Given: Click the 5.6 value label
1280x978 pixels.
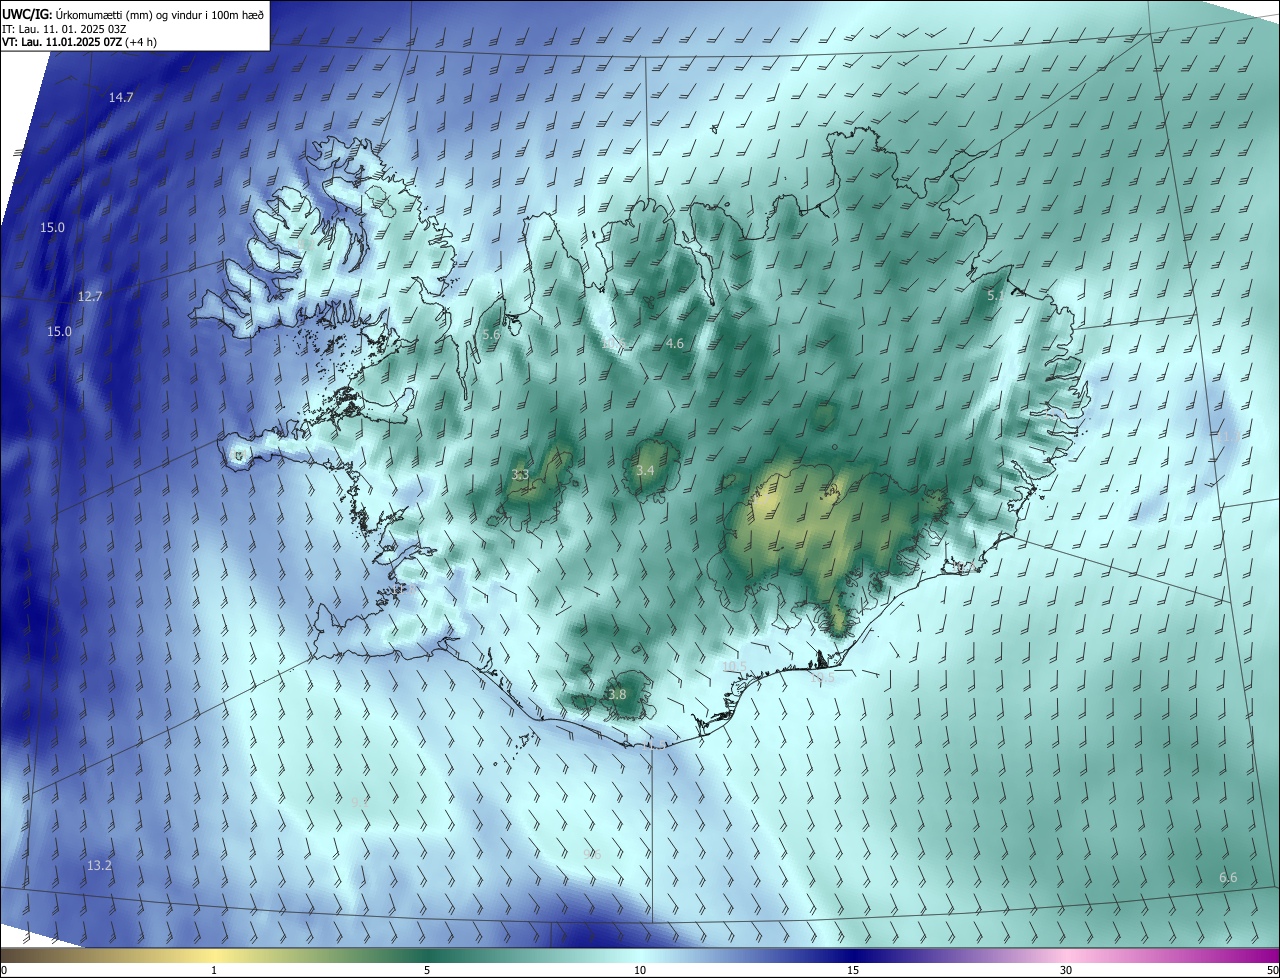Looking at the screenshot, I should click(x=491, y=334).
